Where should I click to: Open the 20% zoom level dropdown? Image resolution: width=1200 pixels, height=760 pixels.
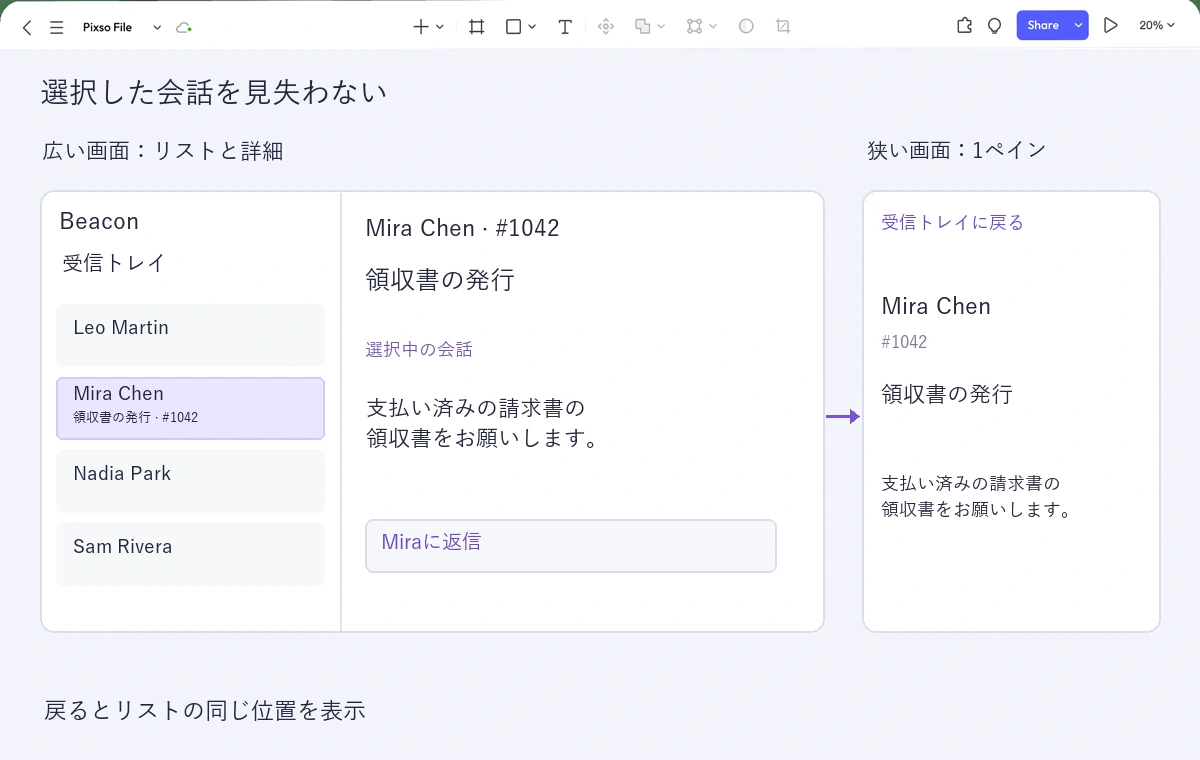1157,26
